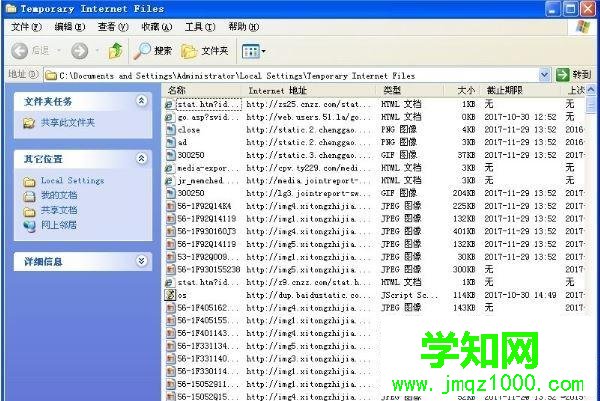Expand the 详细信息 panel
600x401 pixels.
tap(141, 261)
